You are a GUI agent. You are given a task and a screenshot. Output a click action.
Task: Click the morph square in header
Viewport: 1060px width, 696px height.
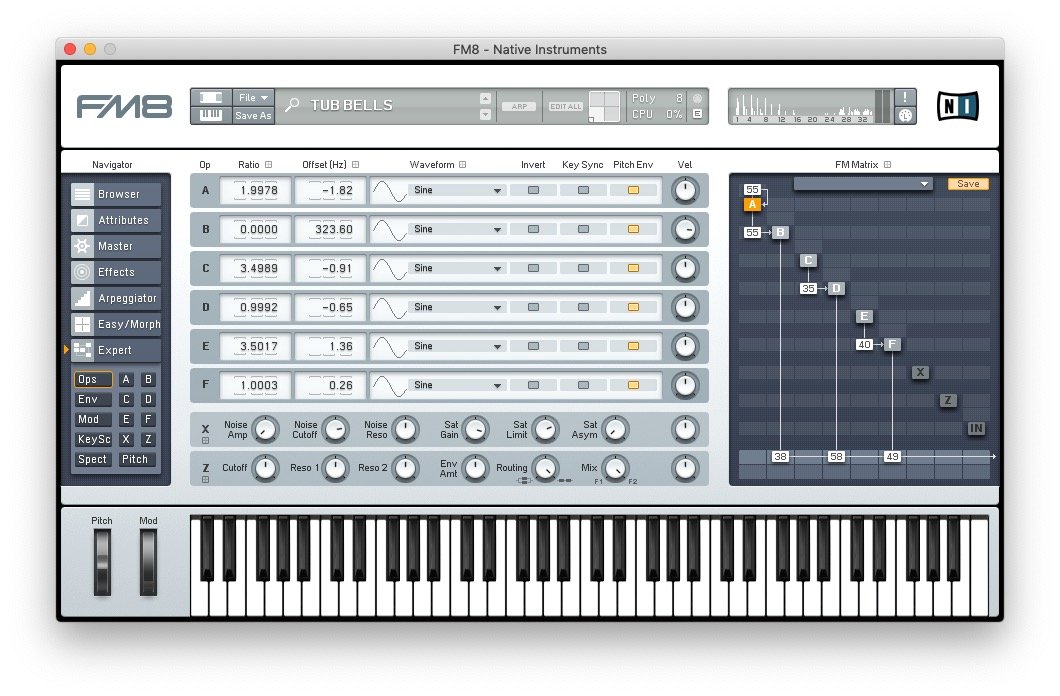pyautogui.click(x=604, y=106)
